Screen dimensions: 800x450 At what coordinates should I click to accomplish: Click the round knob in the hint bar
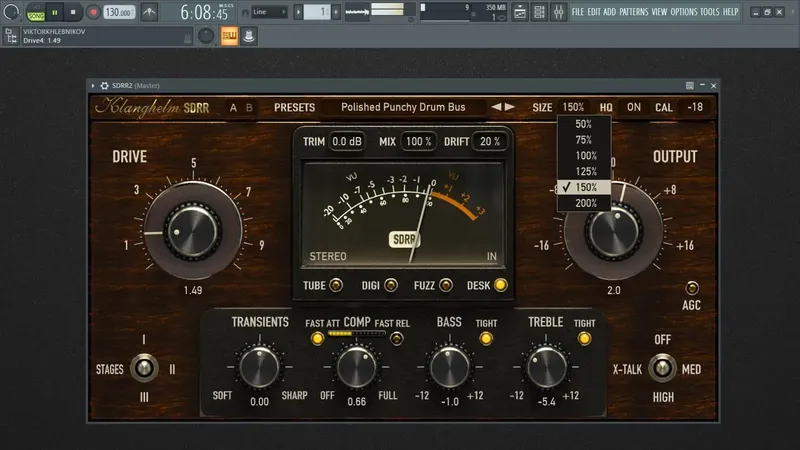(x=206, y=36)
